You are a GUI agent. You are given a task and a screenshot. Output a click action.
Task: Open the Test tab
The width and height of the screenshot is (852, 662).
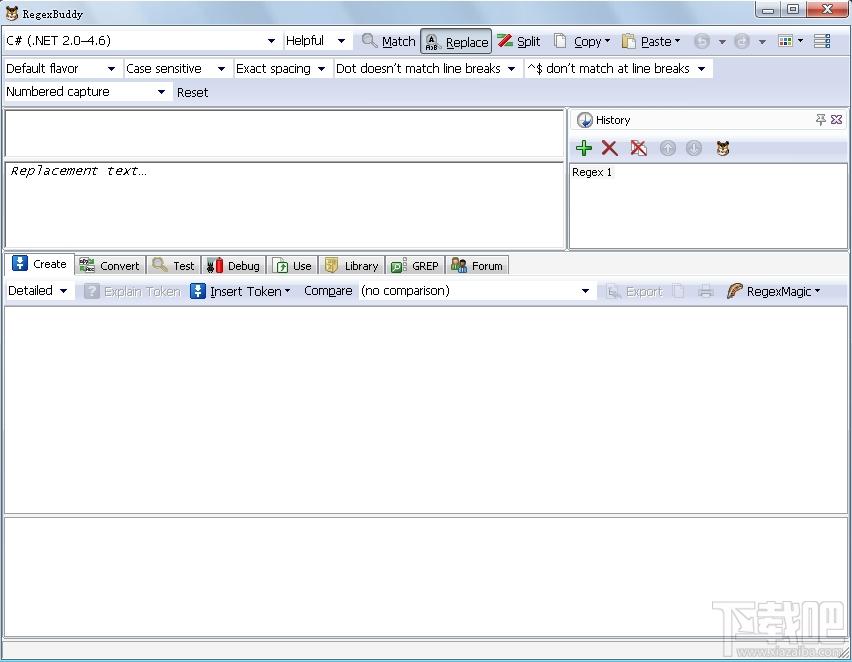pos(174,266)
